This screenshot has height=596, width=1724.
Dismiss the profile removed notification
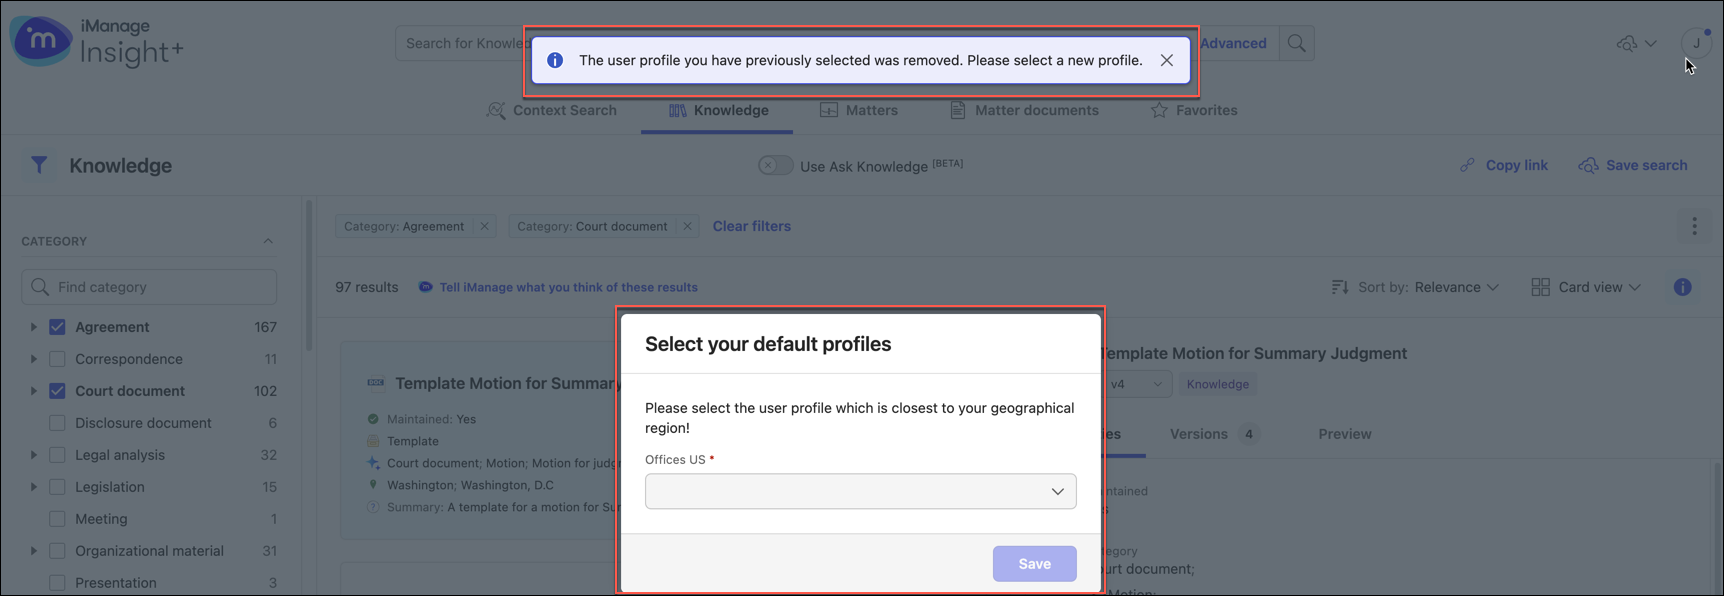(1166, 60)
